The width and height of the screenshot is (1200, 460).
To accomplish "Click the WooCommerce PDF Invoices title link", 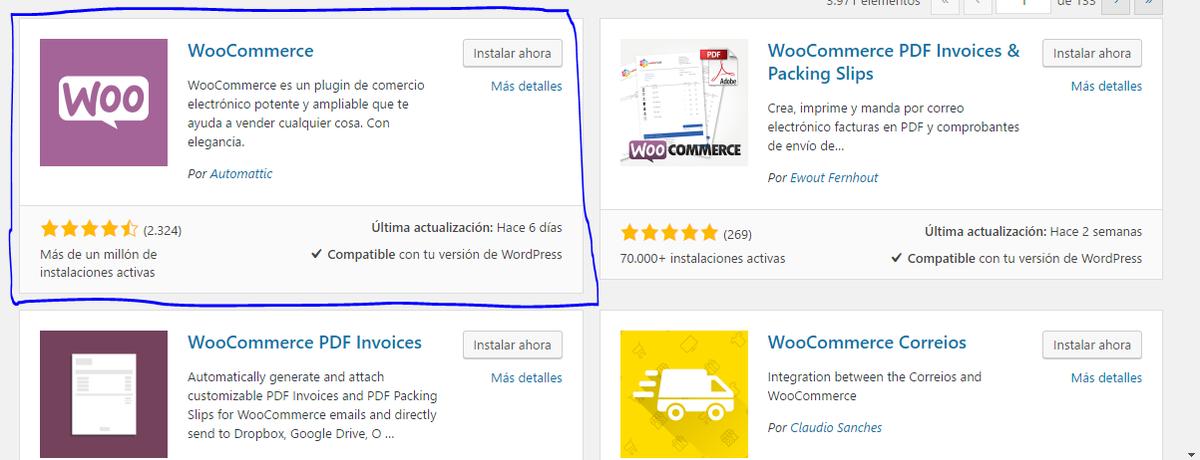I will point(304,343).
